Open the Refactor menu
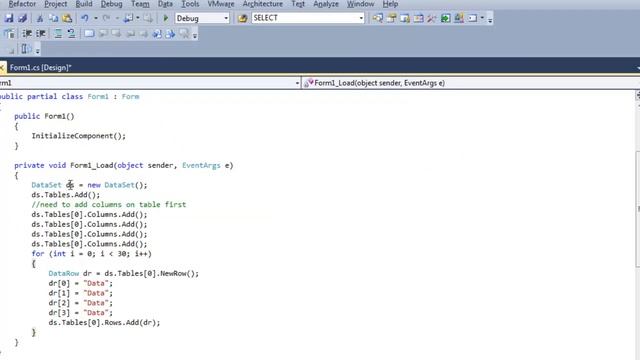 coord(22,4)
